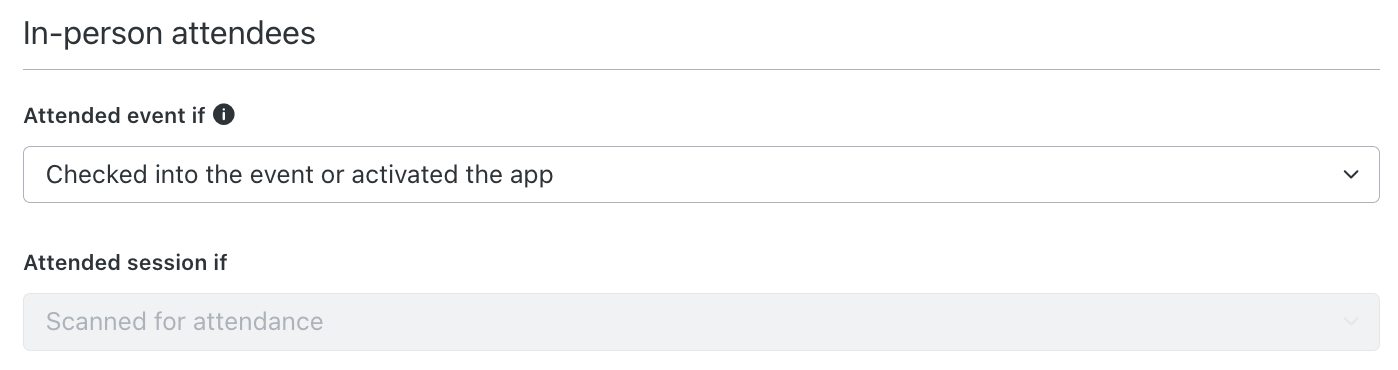Click the divider line under In-person attendees
This screenshot has height=370, width=1398.
tap(701, 69)
